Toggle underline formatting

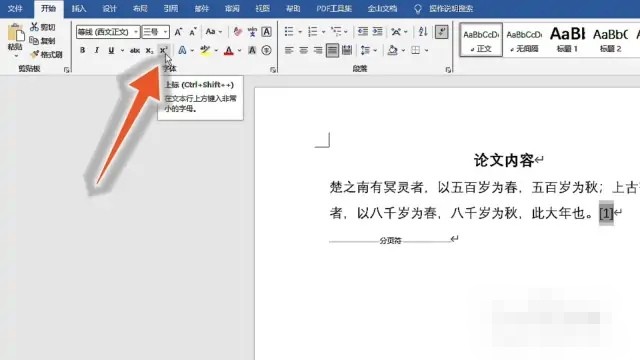pos(111,50)
